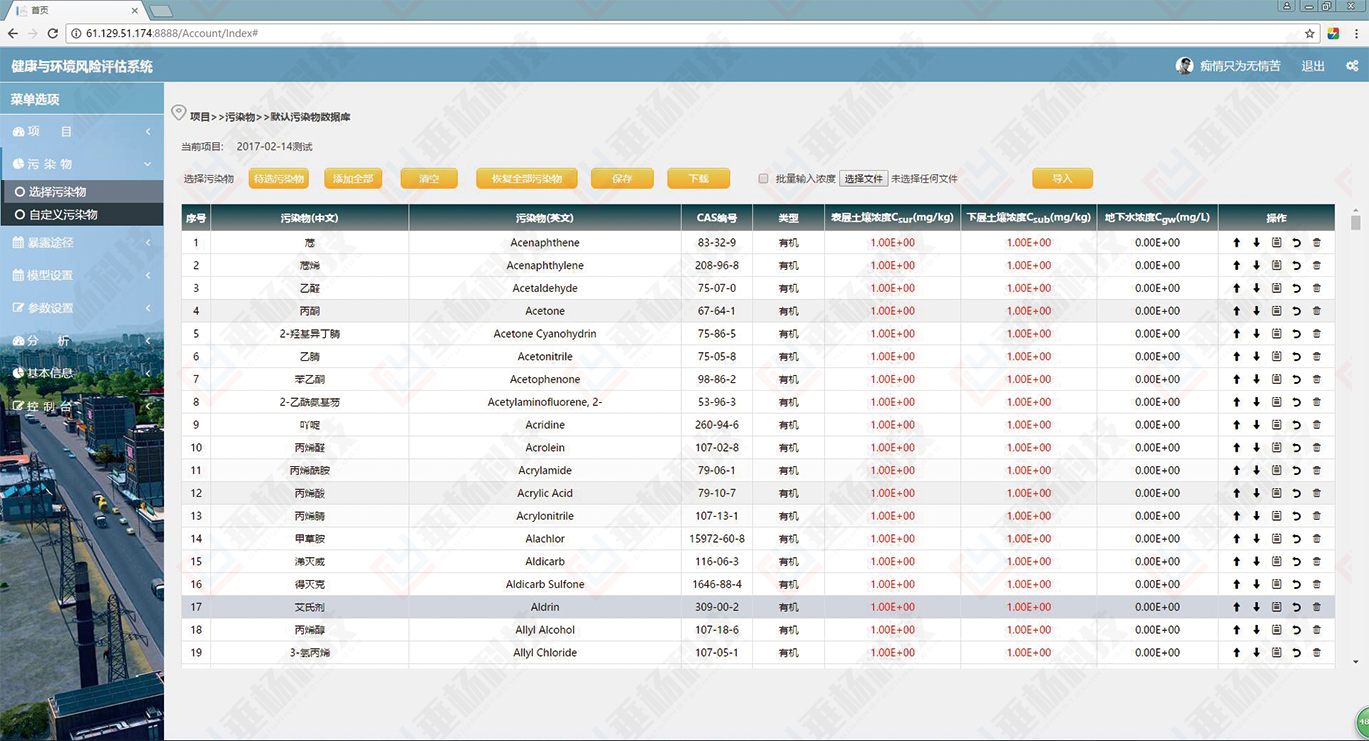The height and width of the screenshot is (741, 1369).
Task: Click 待选污染物 button
Action: coord(279,179)
